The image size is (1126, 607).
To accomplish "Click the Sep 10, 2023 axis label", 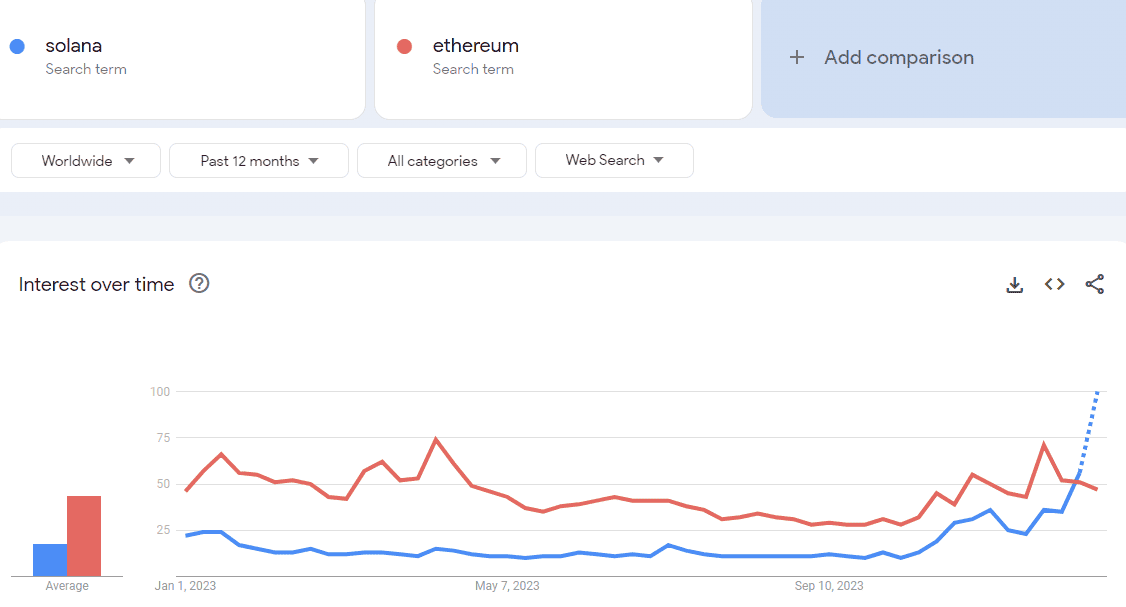I will click(829, 586).
